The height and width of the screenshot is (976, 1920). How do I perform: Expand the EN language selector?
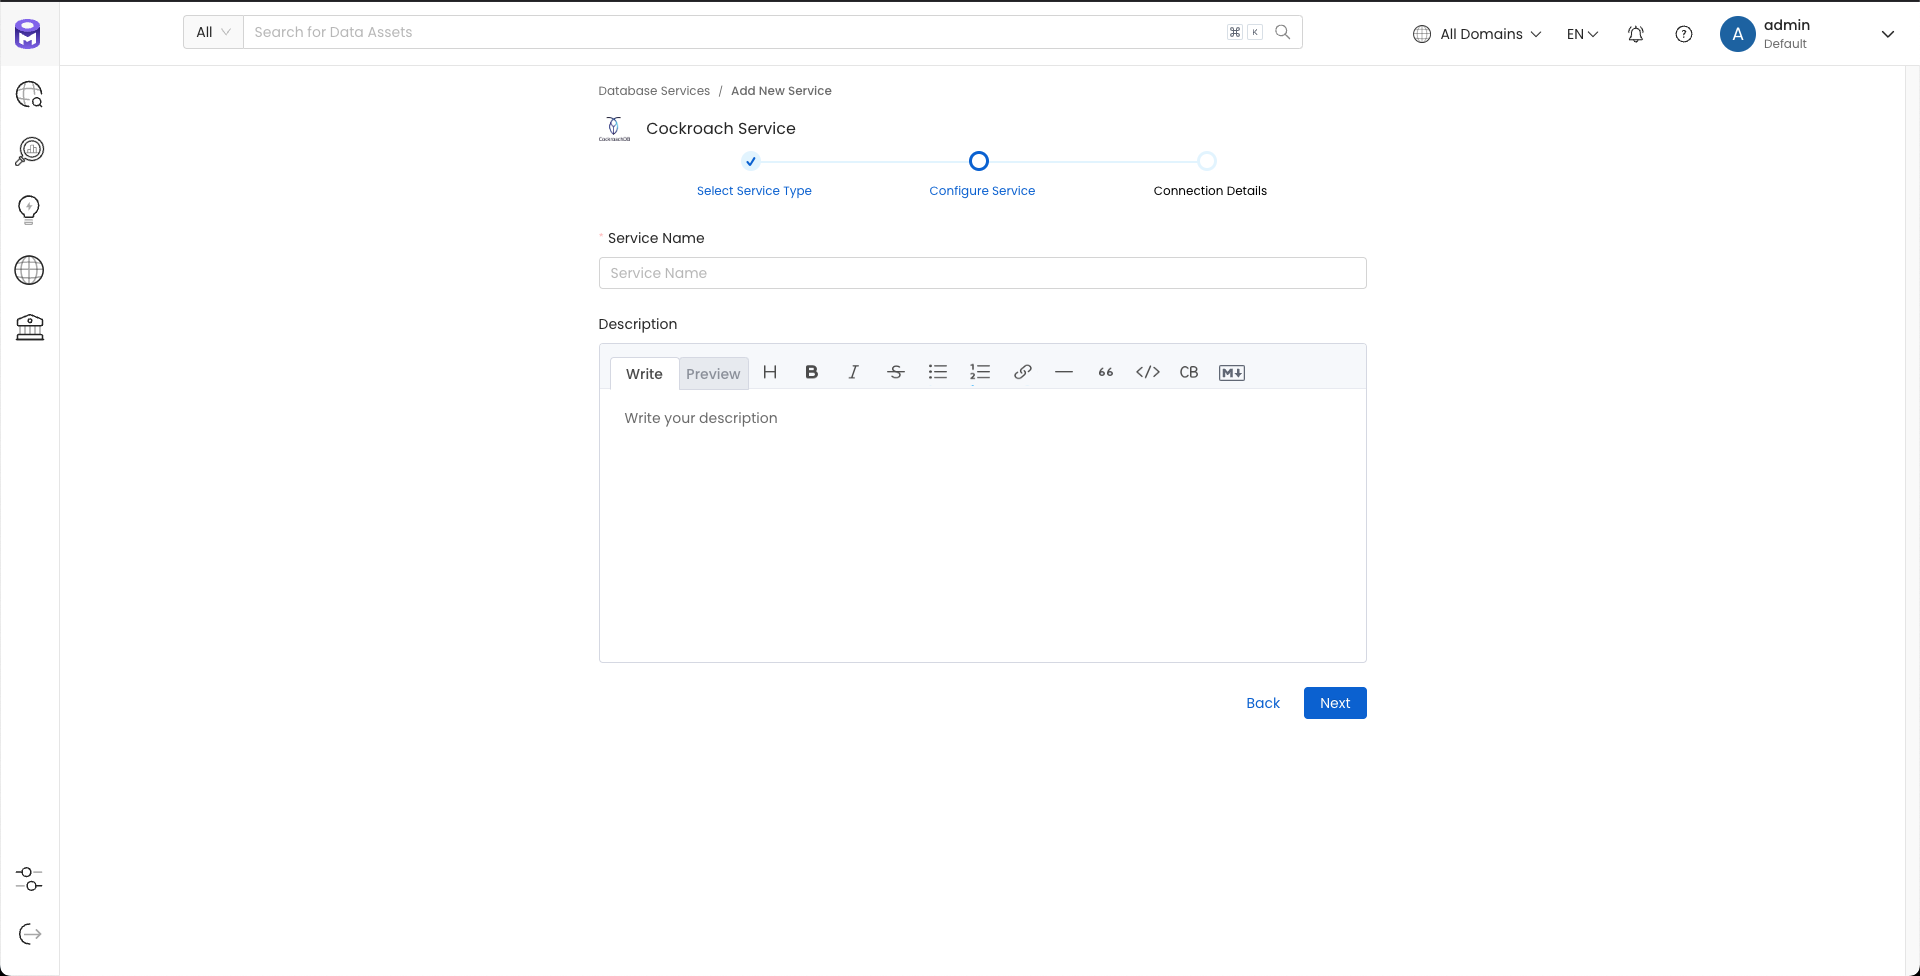[x=1582, y=34]
